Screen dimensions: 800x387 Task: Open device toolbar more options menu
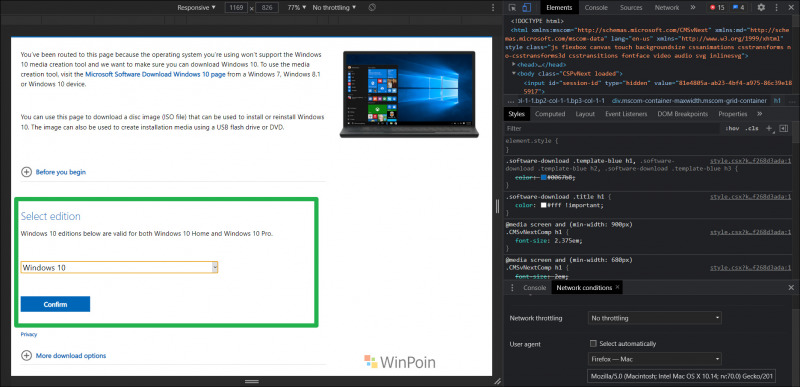tap(493, 8)
